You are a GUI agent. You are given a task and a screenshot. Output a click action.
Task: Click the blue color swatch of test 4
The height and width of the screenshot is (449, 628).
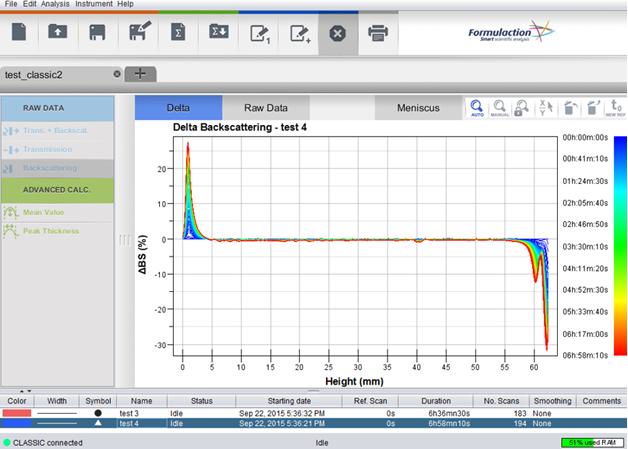click(17, 423)
